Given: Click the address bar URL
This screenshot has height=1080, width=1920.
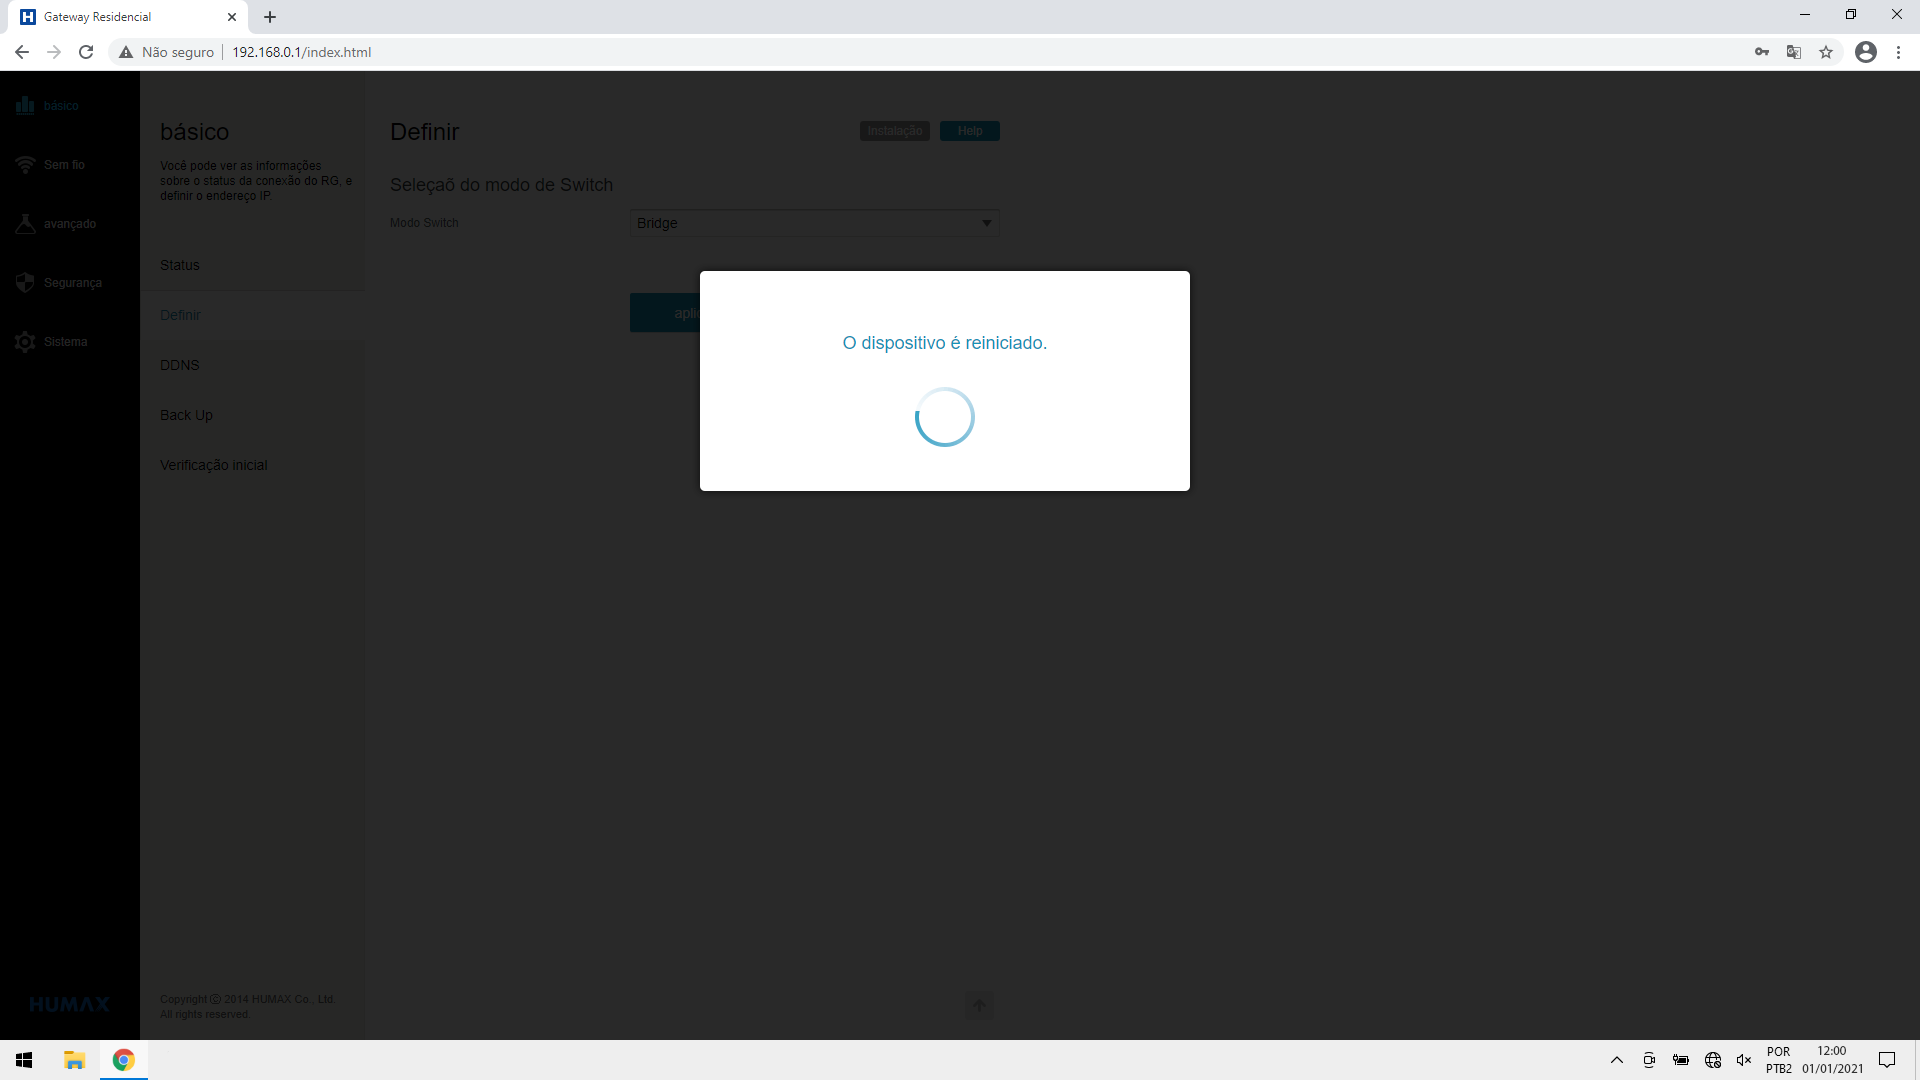Looking at the screenshot, I should pos(302,52).
